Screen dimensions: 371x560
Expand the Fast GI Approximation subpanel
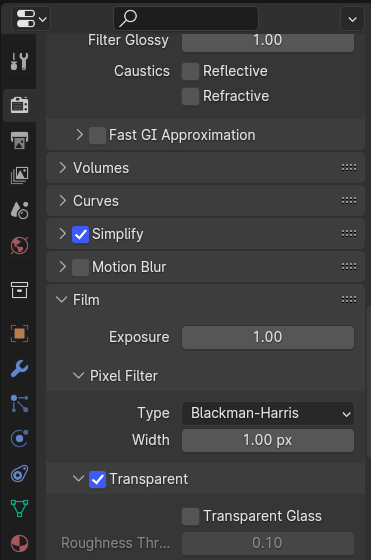[x=79, y=135]
